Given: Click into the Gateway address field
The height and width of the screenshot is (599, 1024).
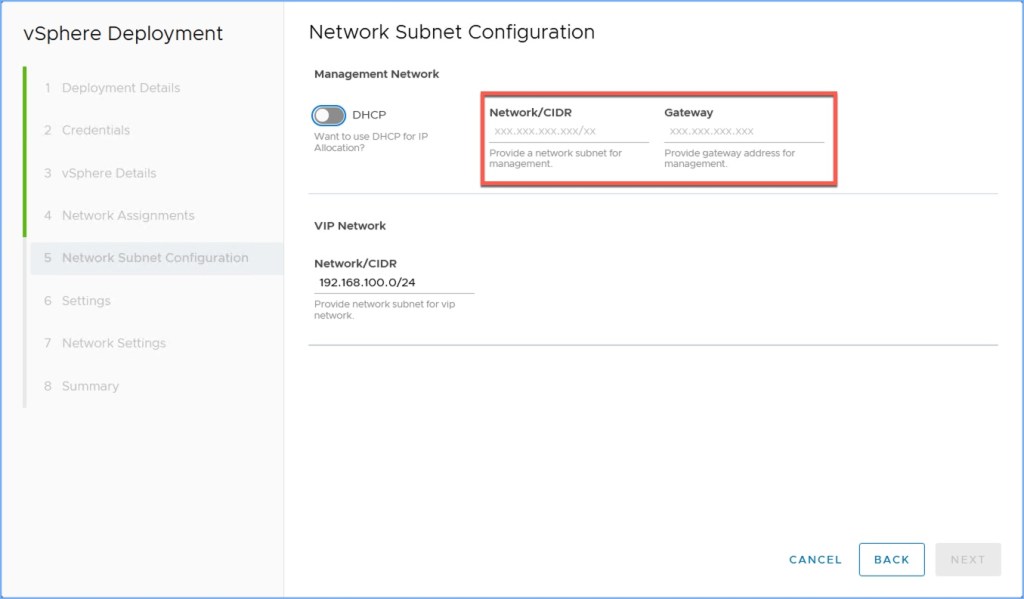Looking at the screenshot, I should pyautogui.click(x=743, y=131).
